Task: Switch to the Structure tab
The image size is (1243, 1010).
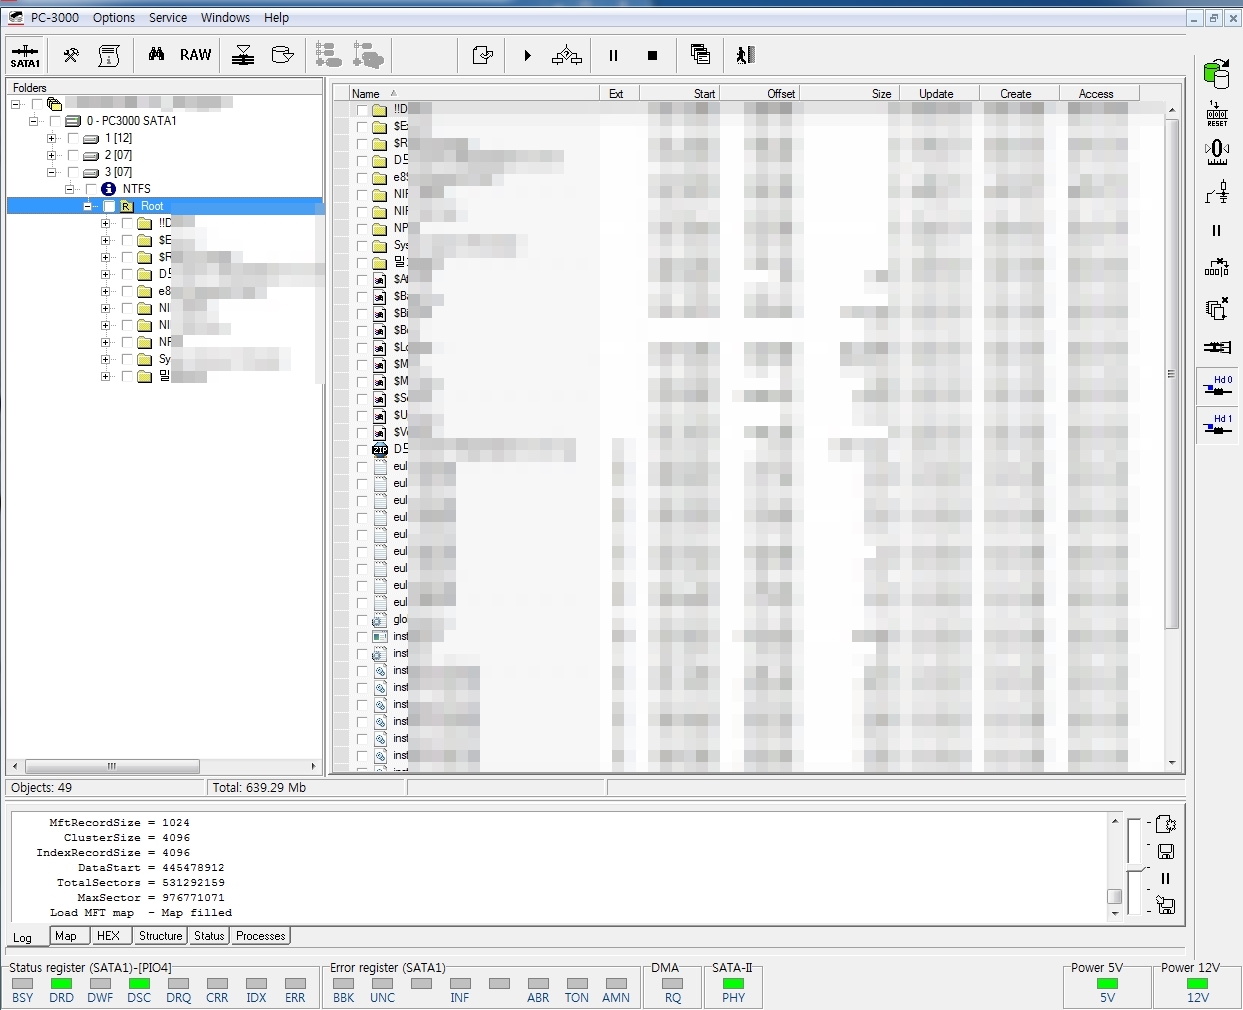Action: coord(160,936)
